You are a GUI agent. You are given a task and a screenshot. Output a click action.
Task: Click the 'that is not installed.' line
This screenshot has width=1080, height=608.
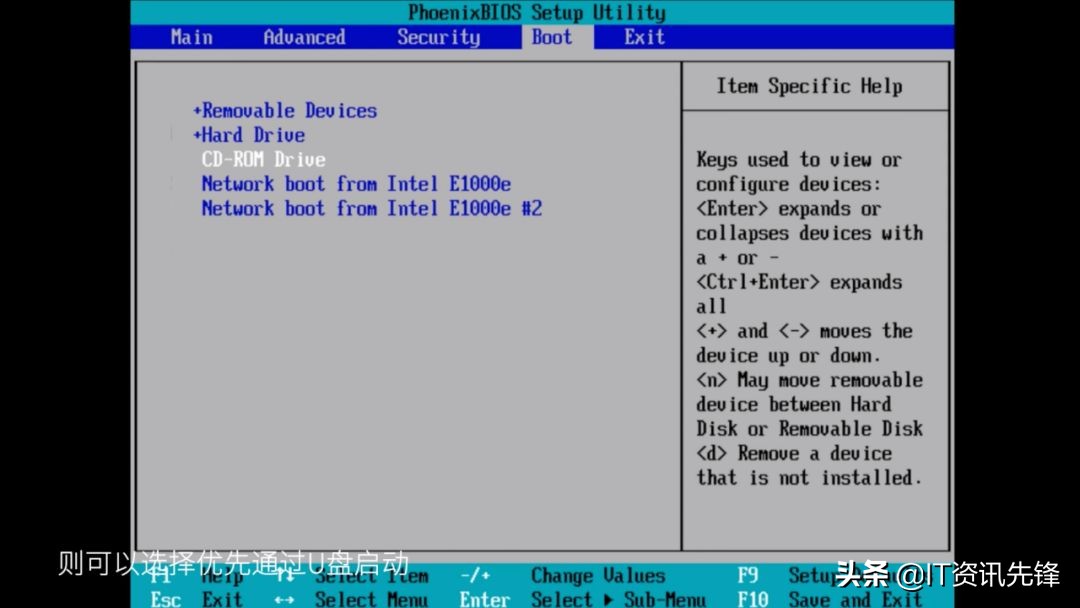tap(809, 478)
